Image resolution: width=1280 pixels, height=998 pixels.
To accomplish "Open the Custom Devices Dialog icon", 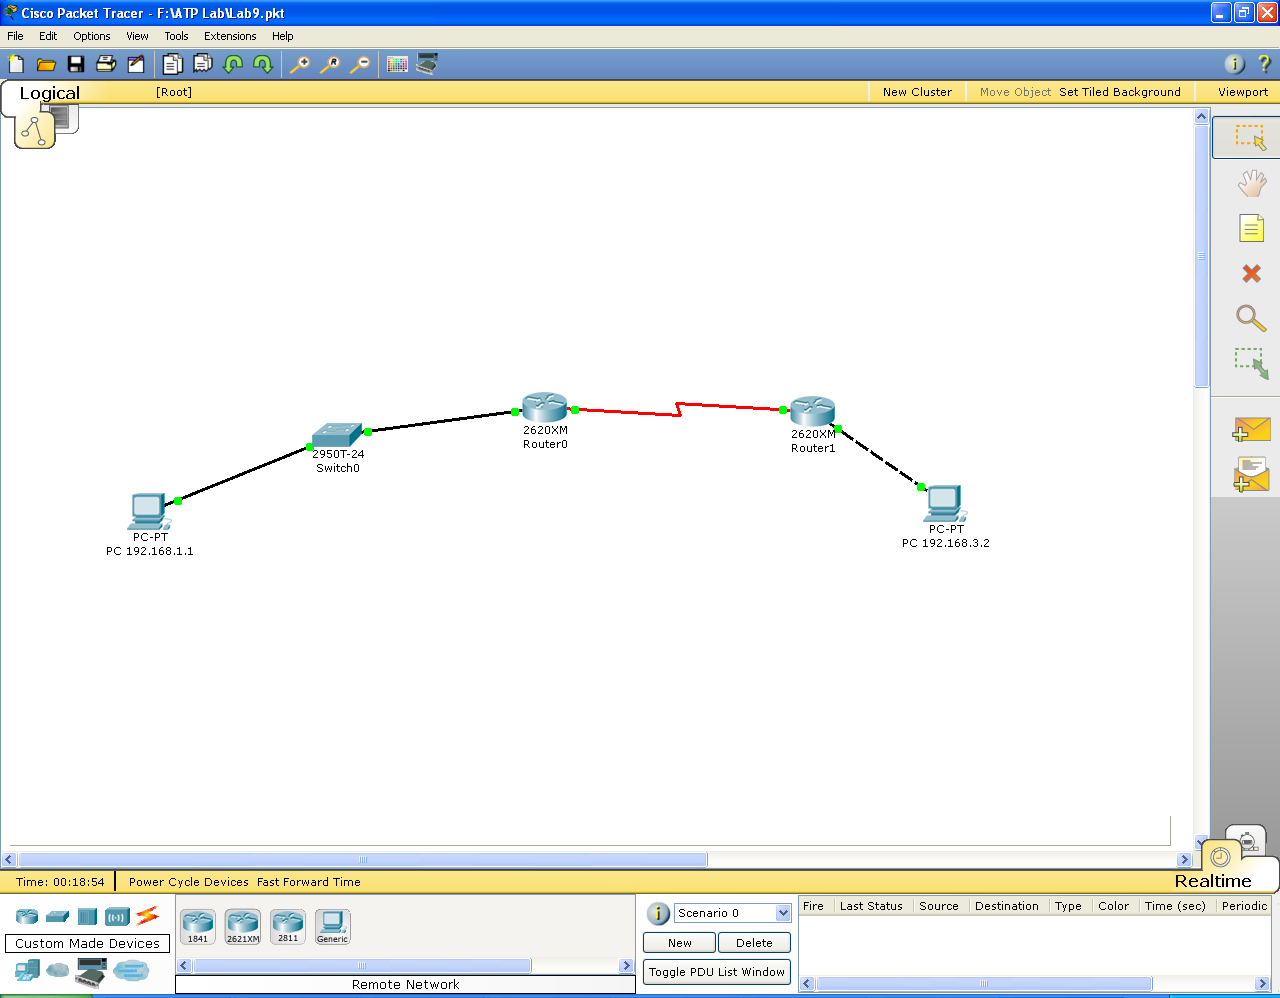I will 427,64.
